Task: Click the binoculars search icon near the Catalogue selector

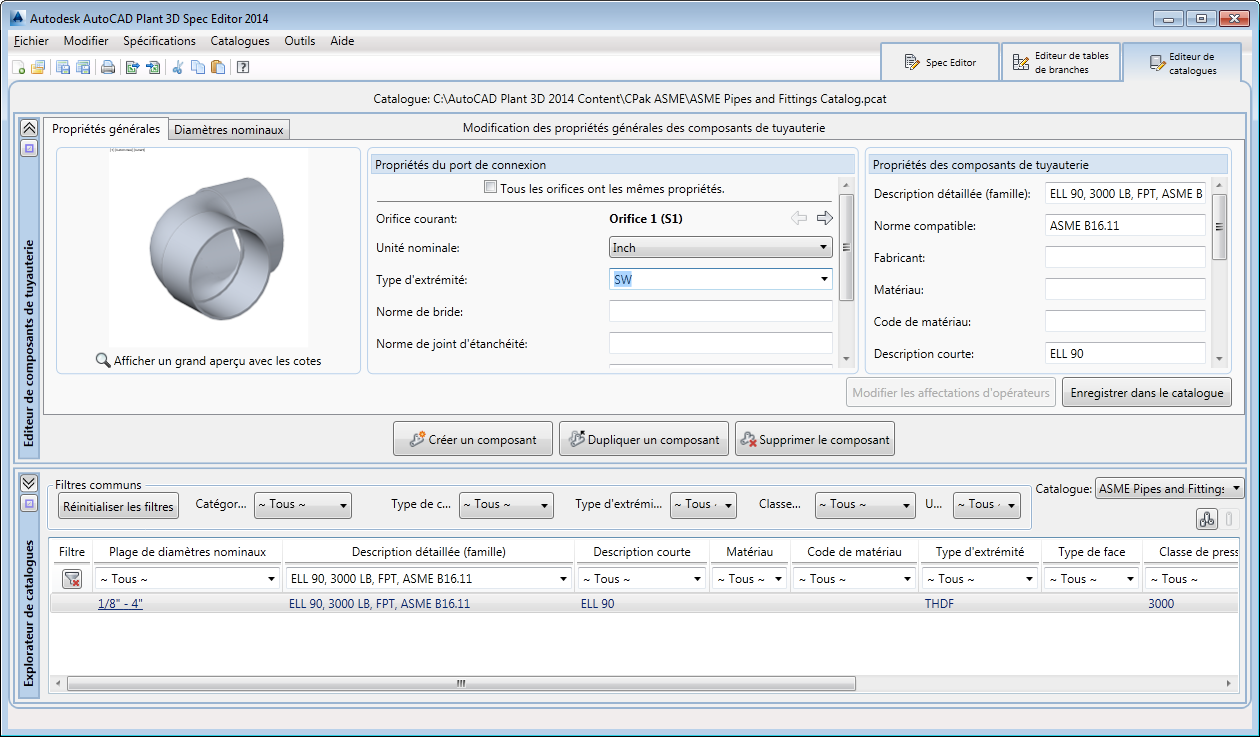Action: coord(1207,519)
